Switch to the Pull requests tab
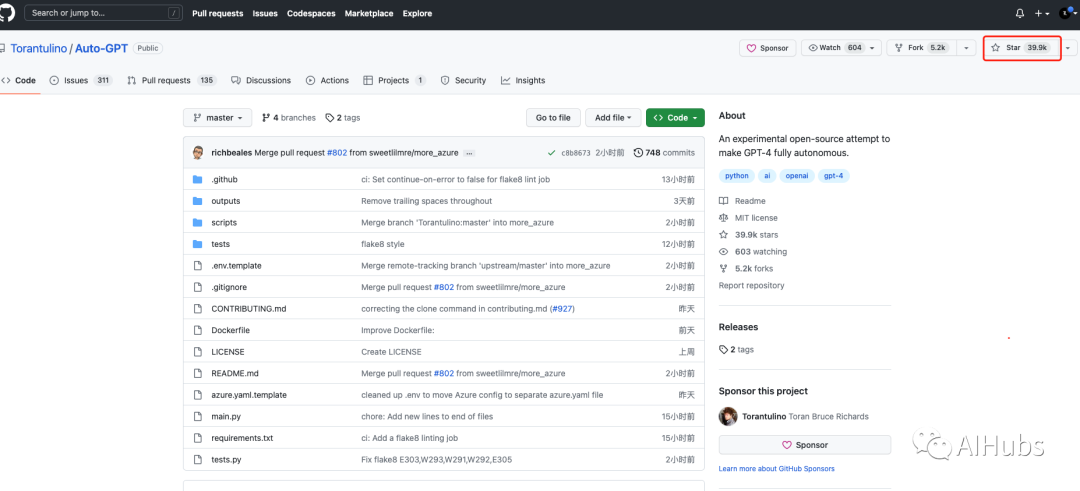This screenshot has width=1080, height=491. coord(172,81)
